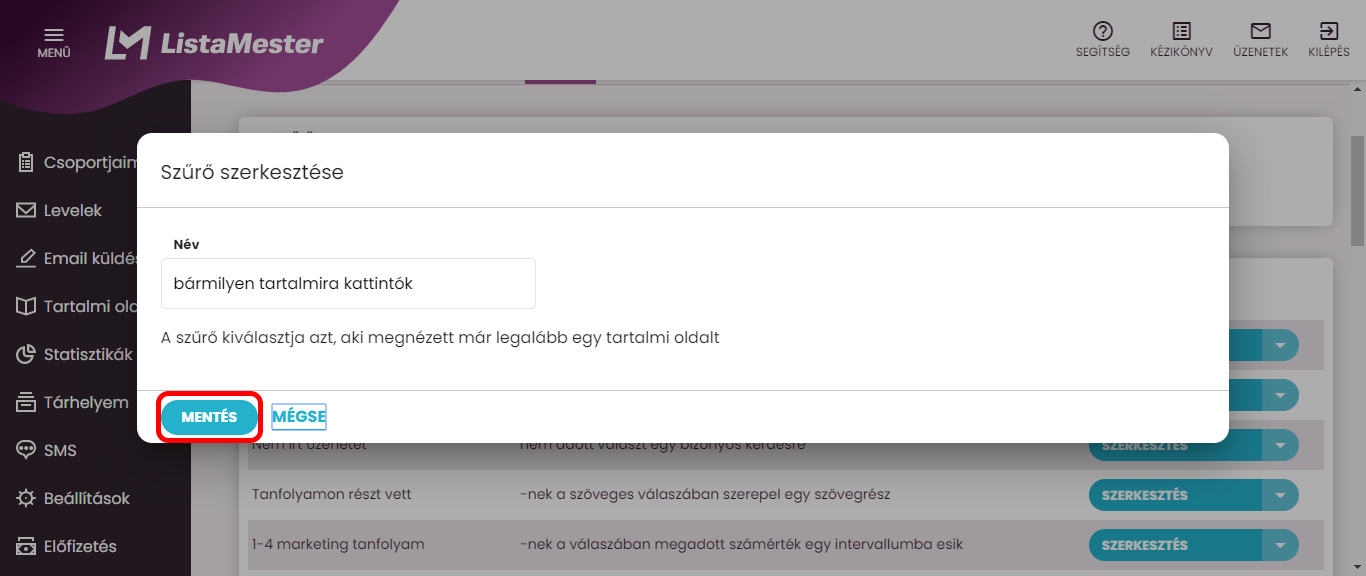Click the SMS speech bubble icon

26,451
